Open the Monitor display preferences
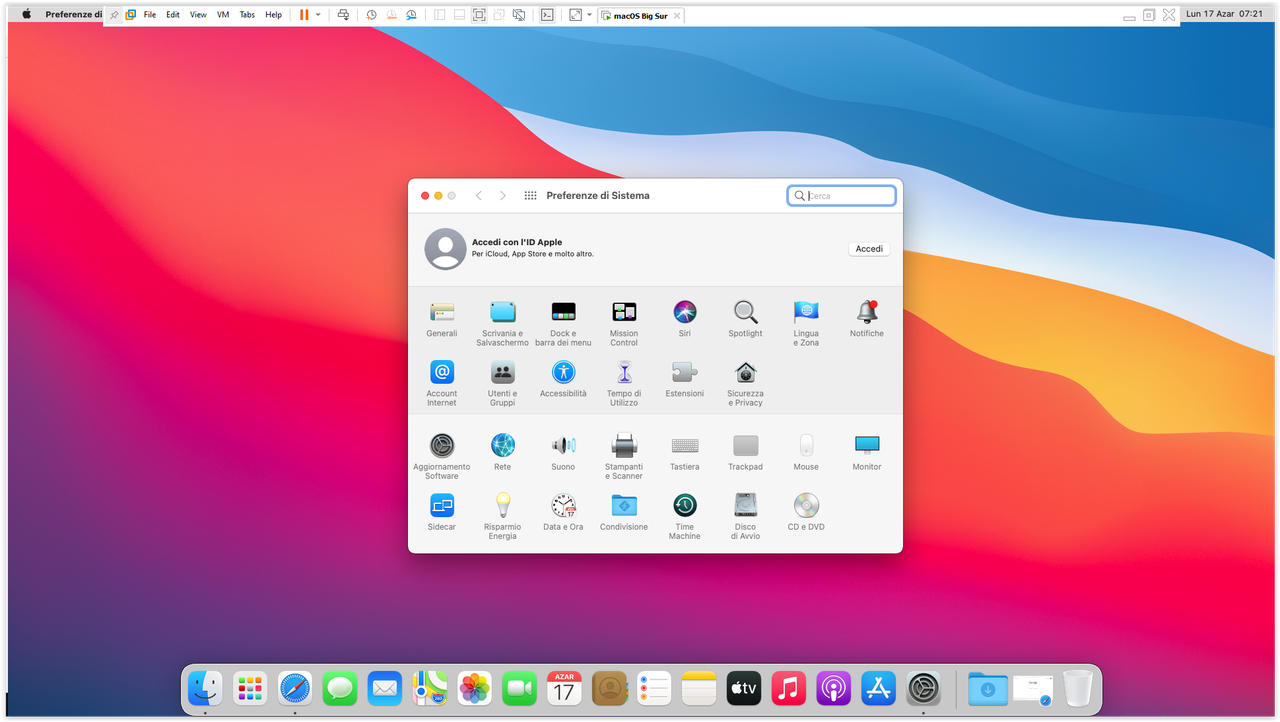Screen dimensions: 1280x722 pyautogui.click(x=867, y=452)
